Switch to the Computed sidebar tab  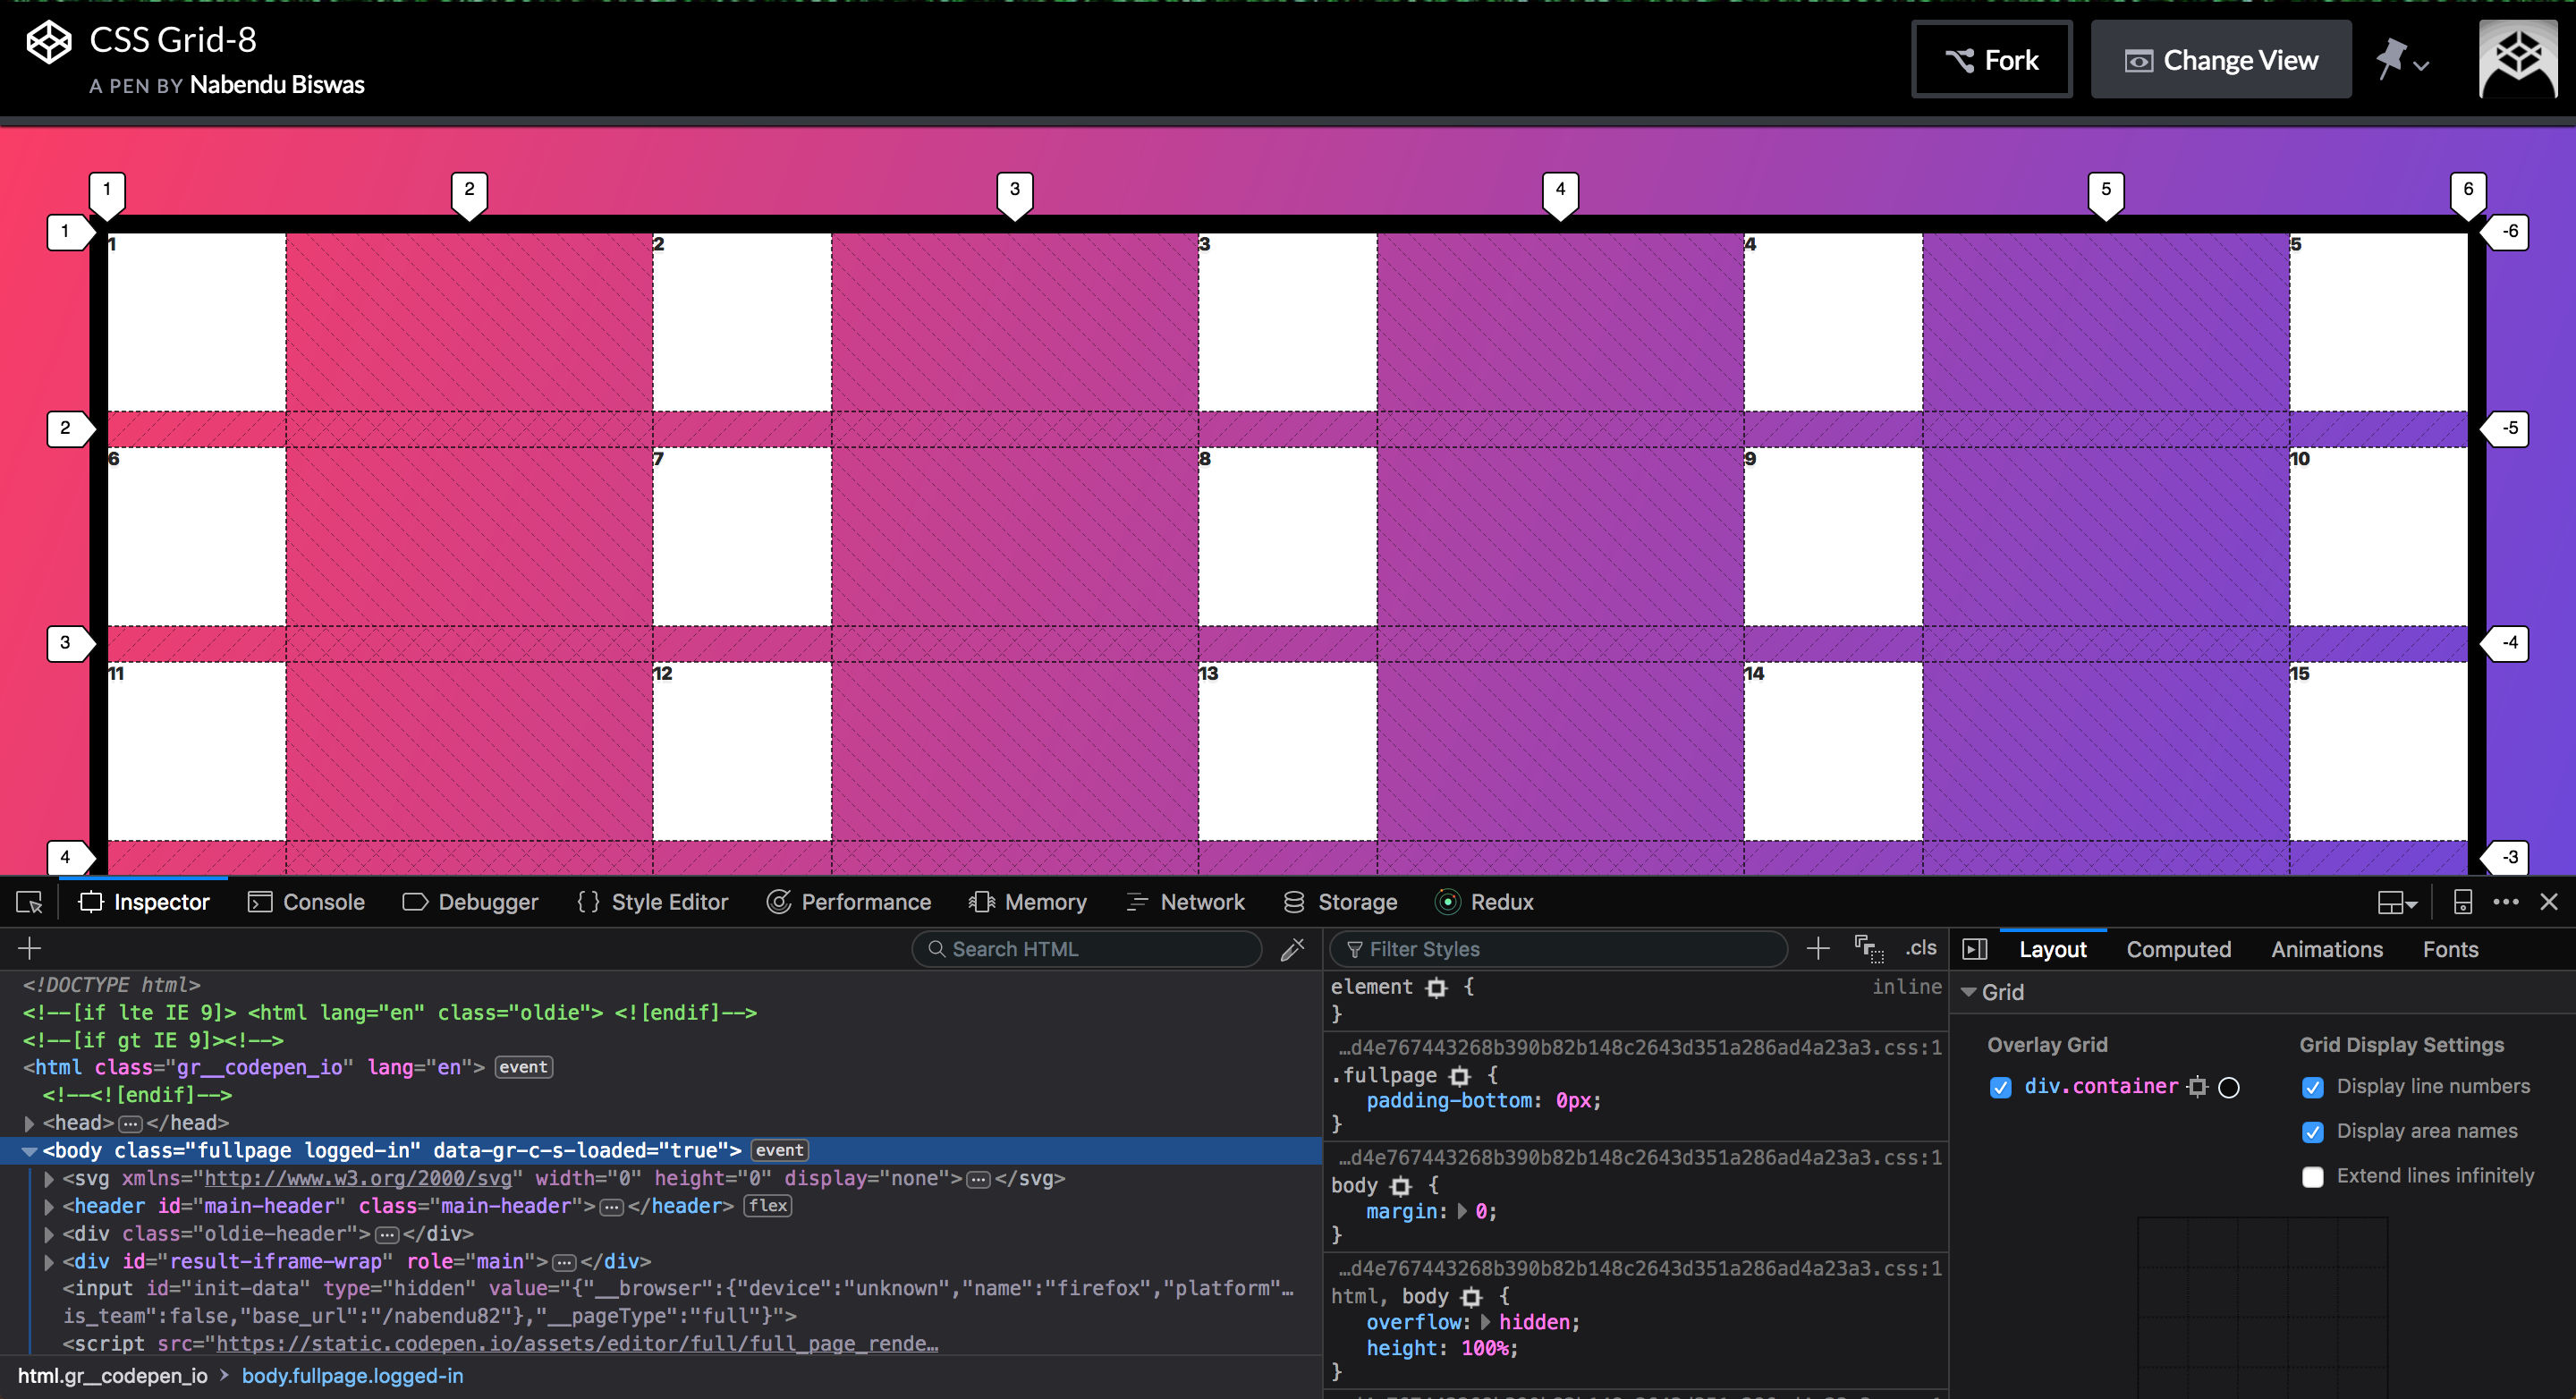click(x=2178, y=949)
